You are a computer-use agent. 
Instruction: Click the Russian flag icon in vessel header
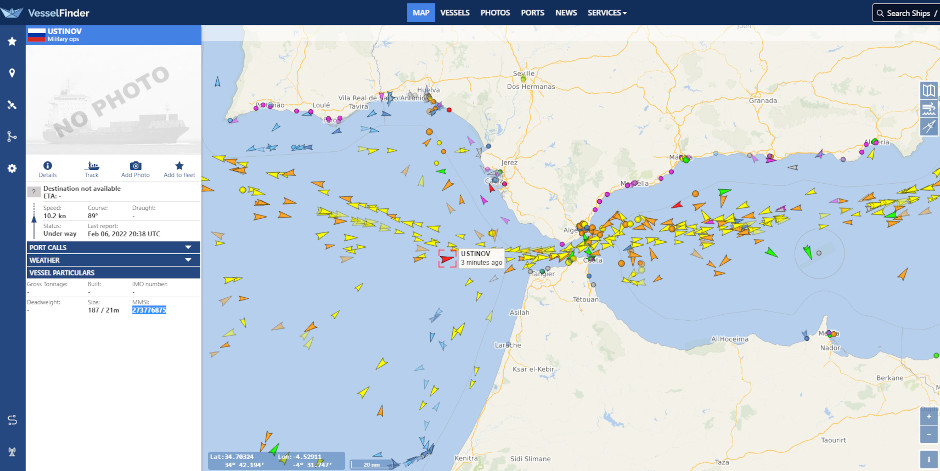(37, 35)
